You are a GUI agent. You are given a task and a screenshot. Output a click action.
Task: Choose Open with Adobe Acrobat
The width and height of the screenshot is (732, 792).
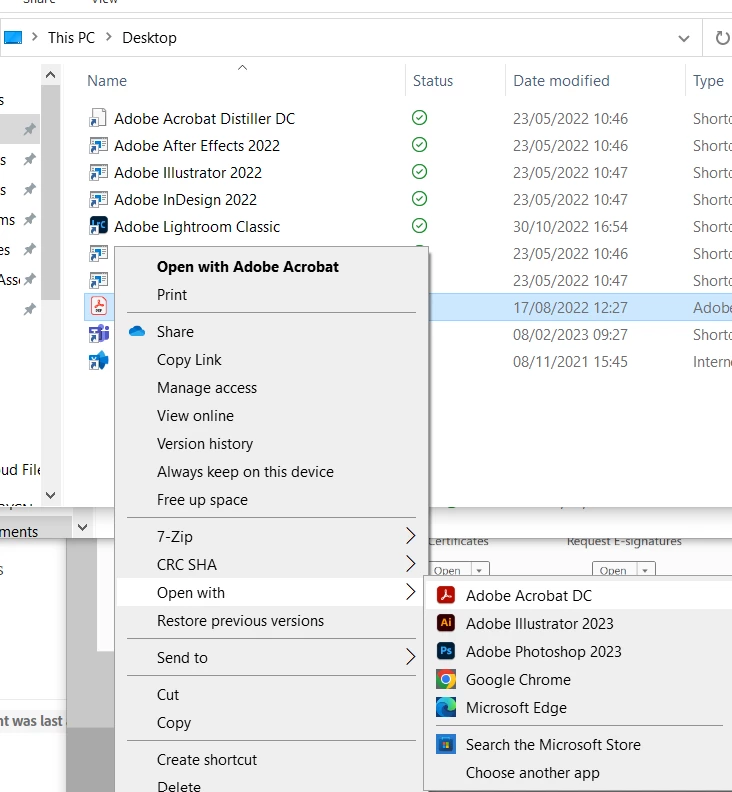point(248,267)
